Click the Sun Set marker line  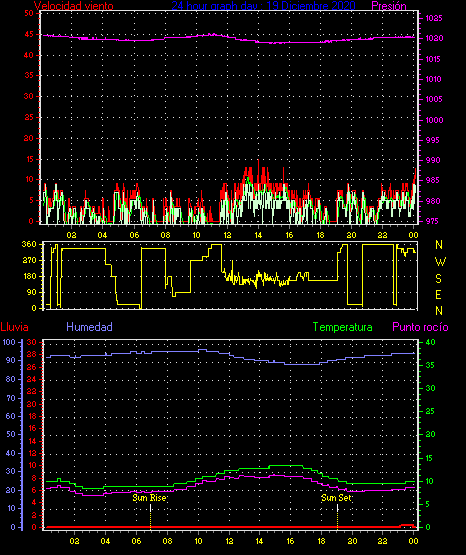tap(337, 516)
